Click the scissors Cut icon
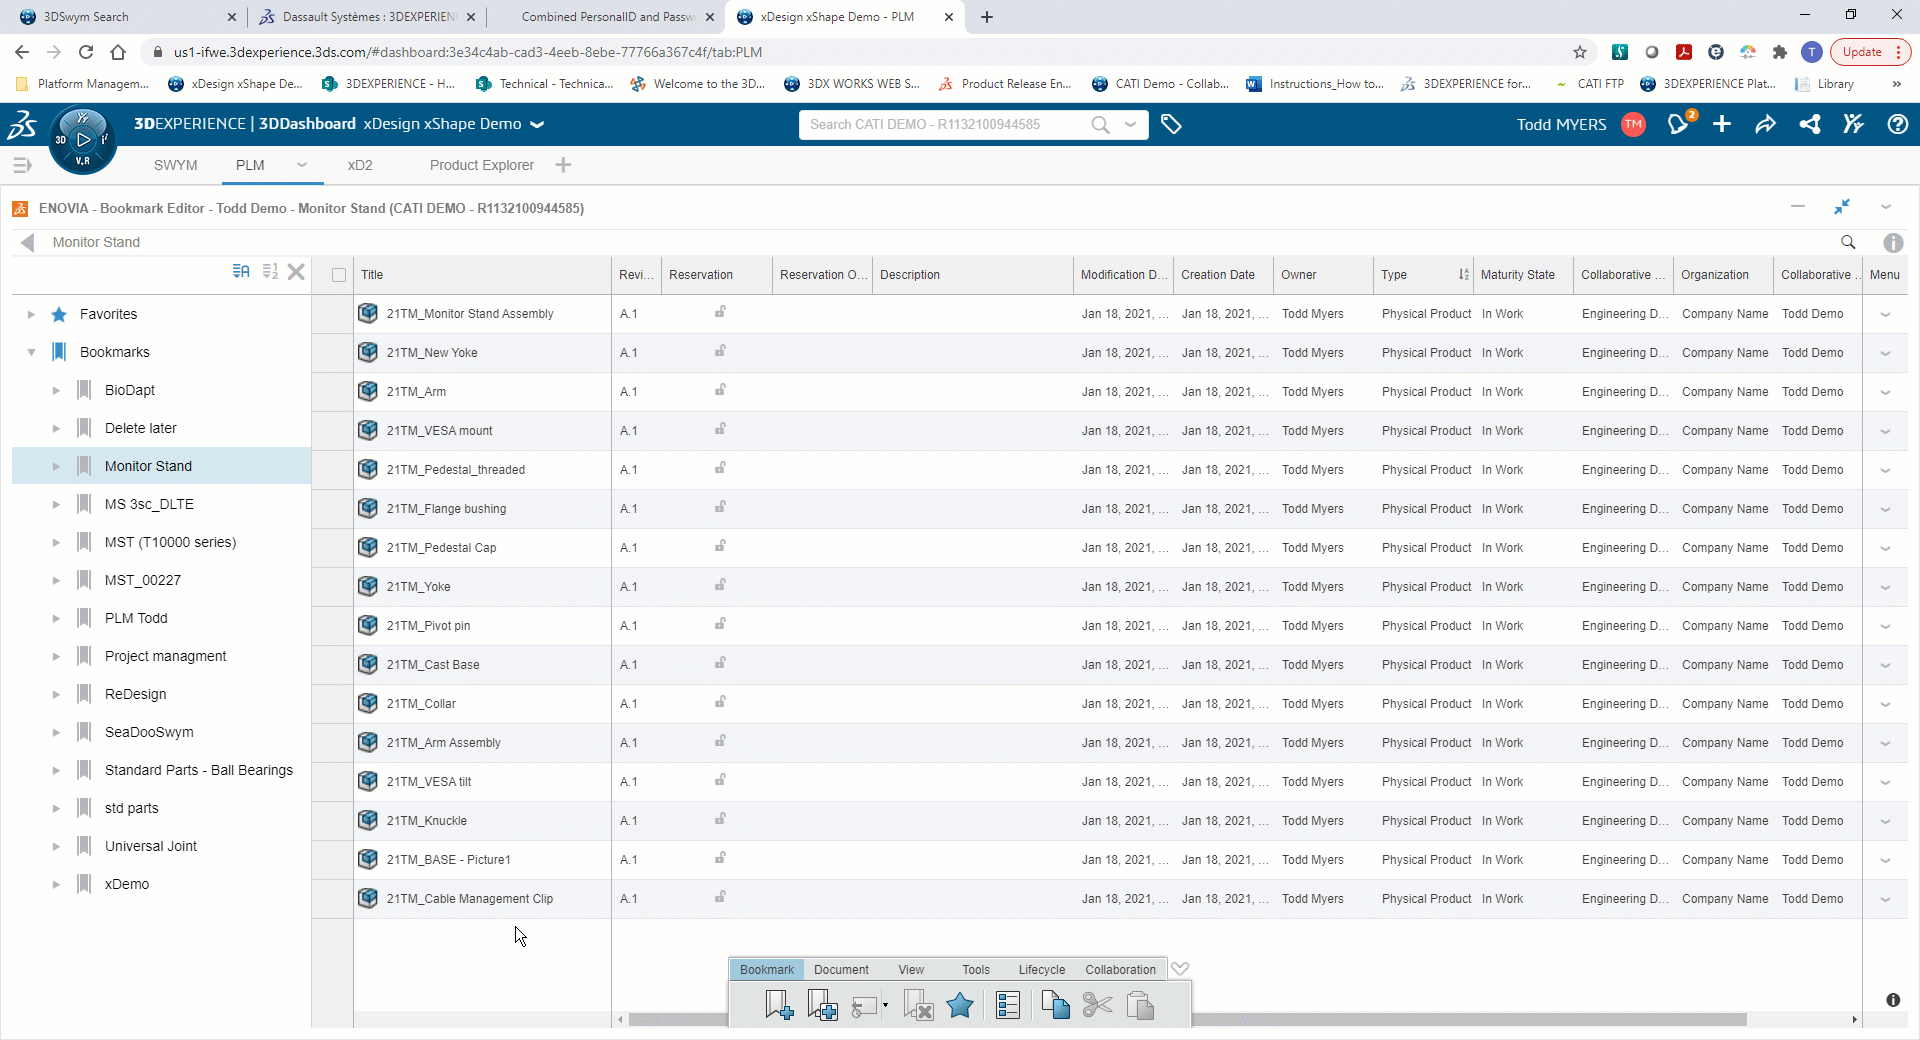1920x1040 pixels. 1097,1004
